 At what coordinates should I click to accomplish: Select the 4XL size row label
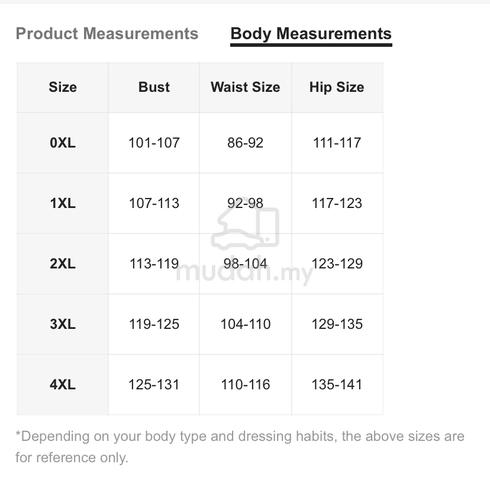click(63, 385)
